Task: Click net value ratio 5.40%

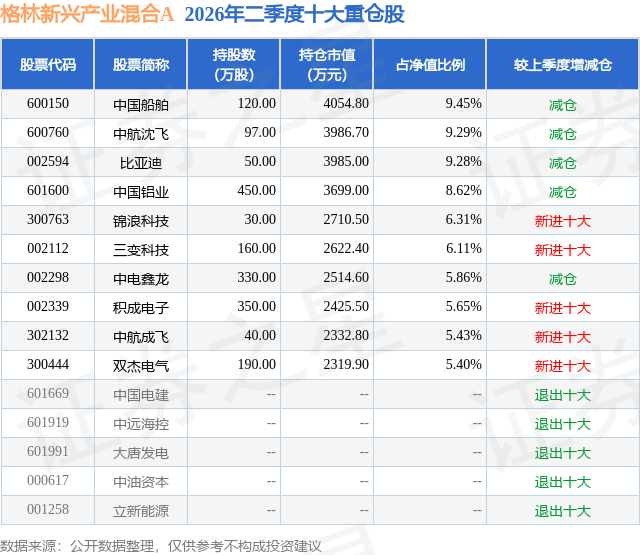Action: point(463,364)
